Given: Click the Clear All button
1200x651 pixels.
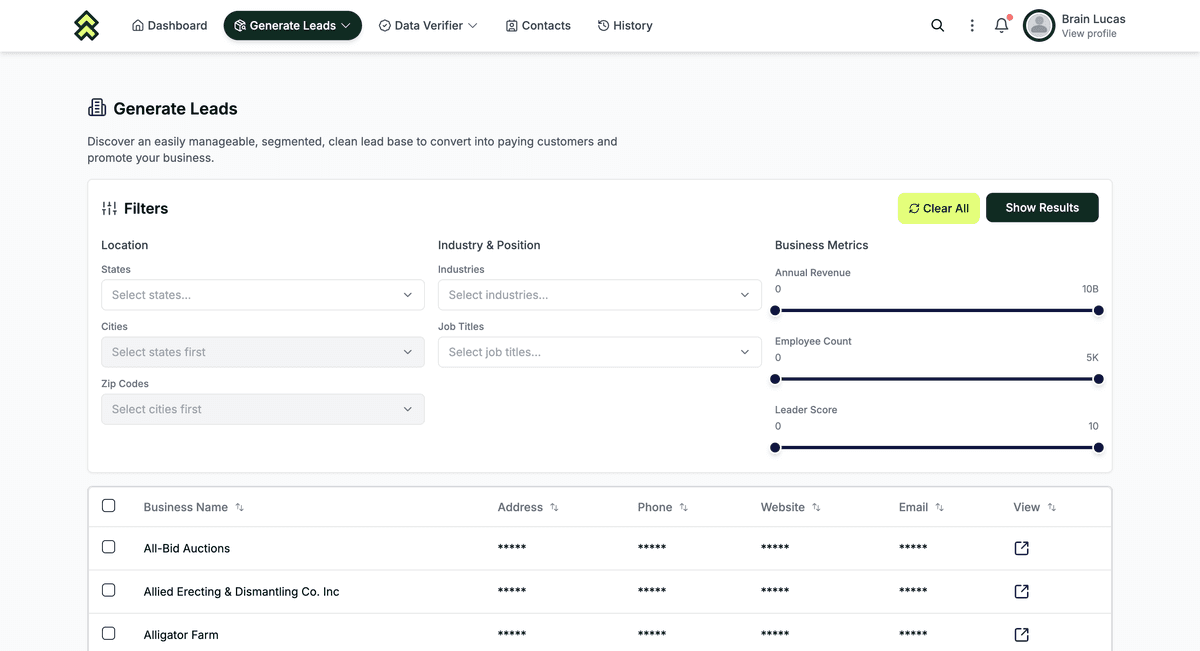Looking at the screenshot, I should click(x=938, y=208).
